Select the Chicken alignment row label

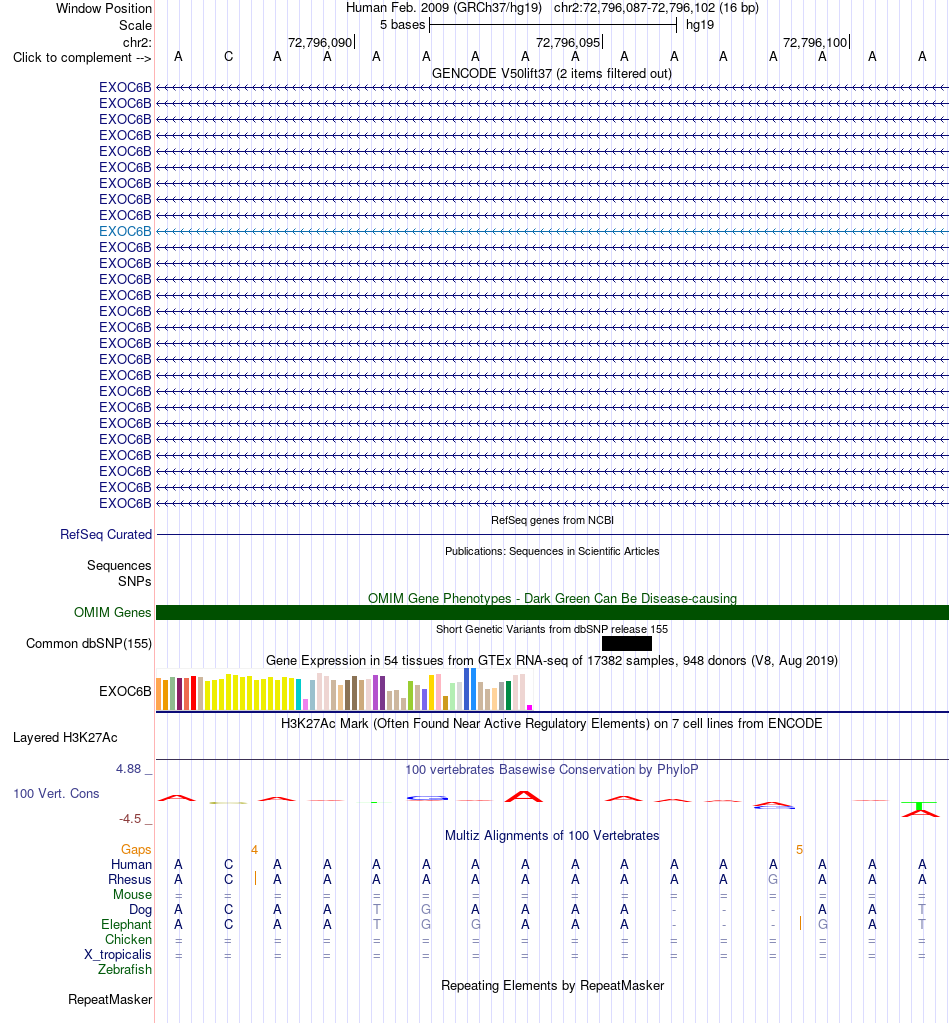129,939
